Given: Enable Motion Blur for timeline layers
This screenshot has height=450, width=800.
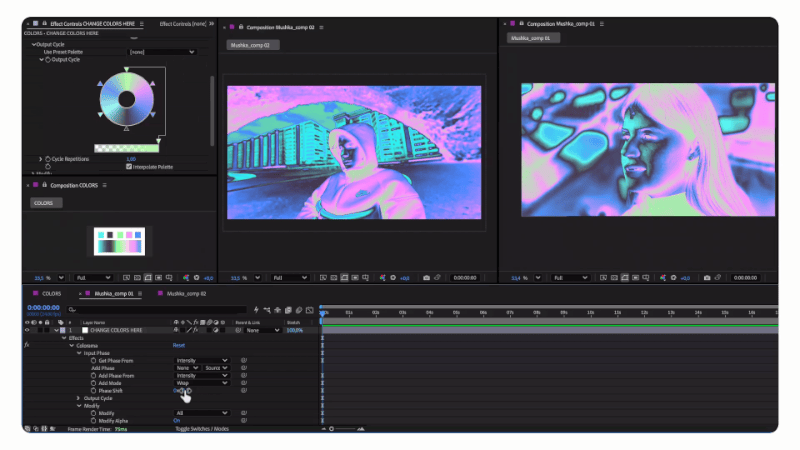Looking at the screenshot, I should [299, 310].
